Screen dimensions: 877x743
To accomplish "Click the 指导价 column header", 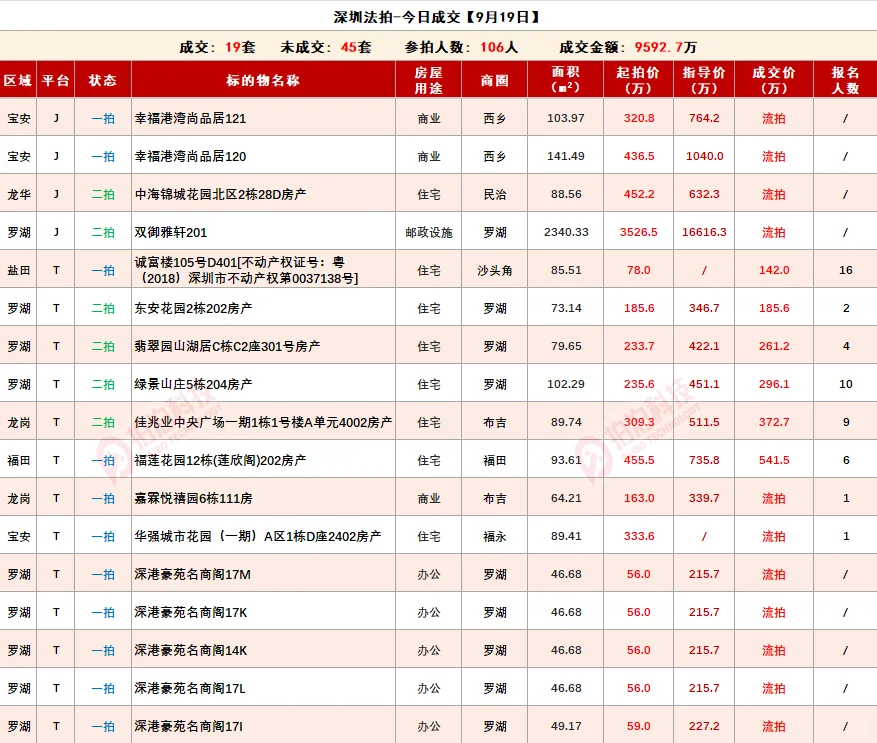I will pos(704,80).
